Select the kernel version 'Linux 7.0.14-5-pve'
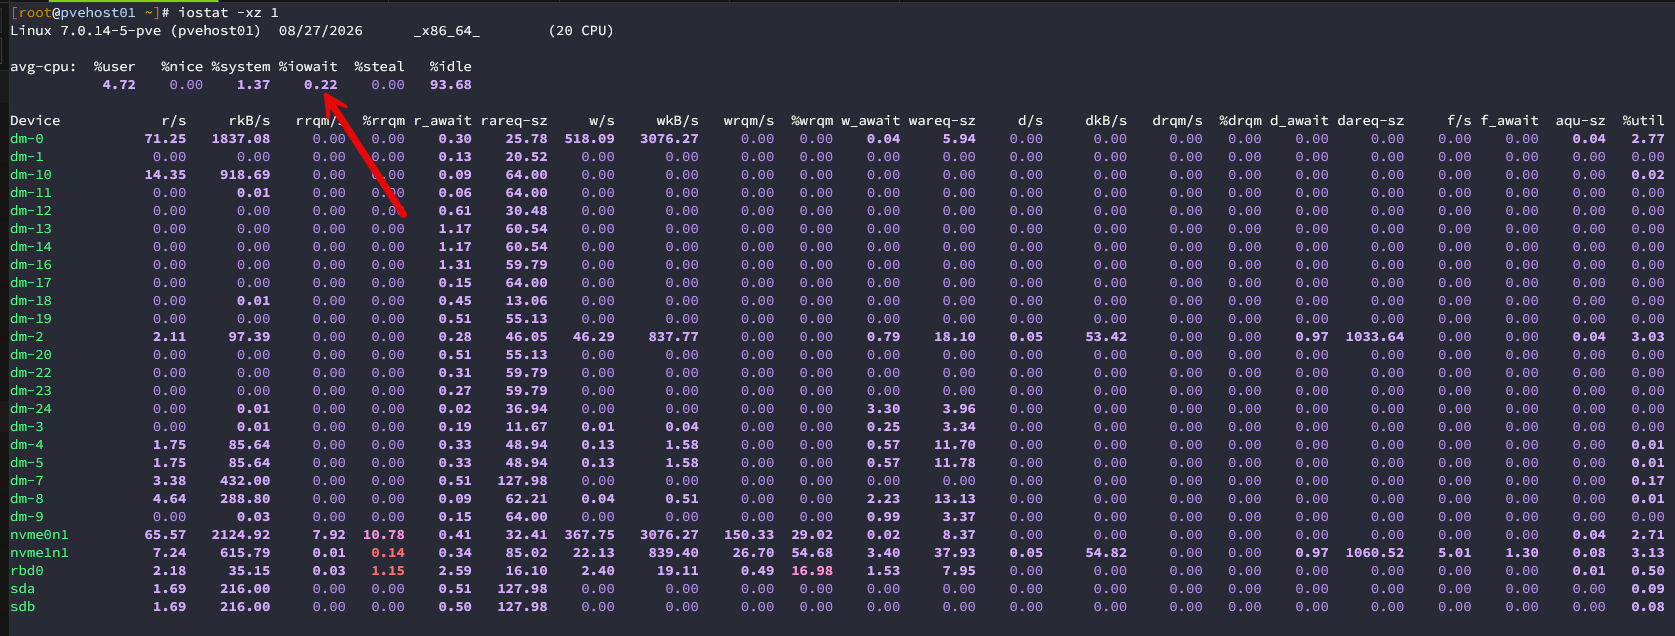This screenshot has width=1675, height=636. coord(85,31)
